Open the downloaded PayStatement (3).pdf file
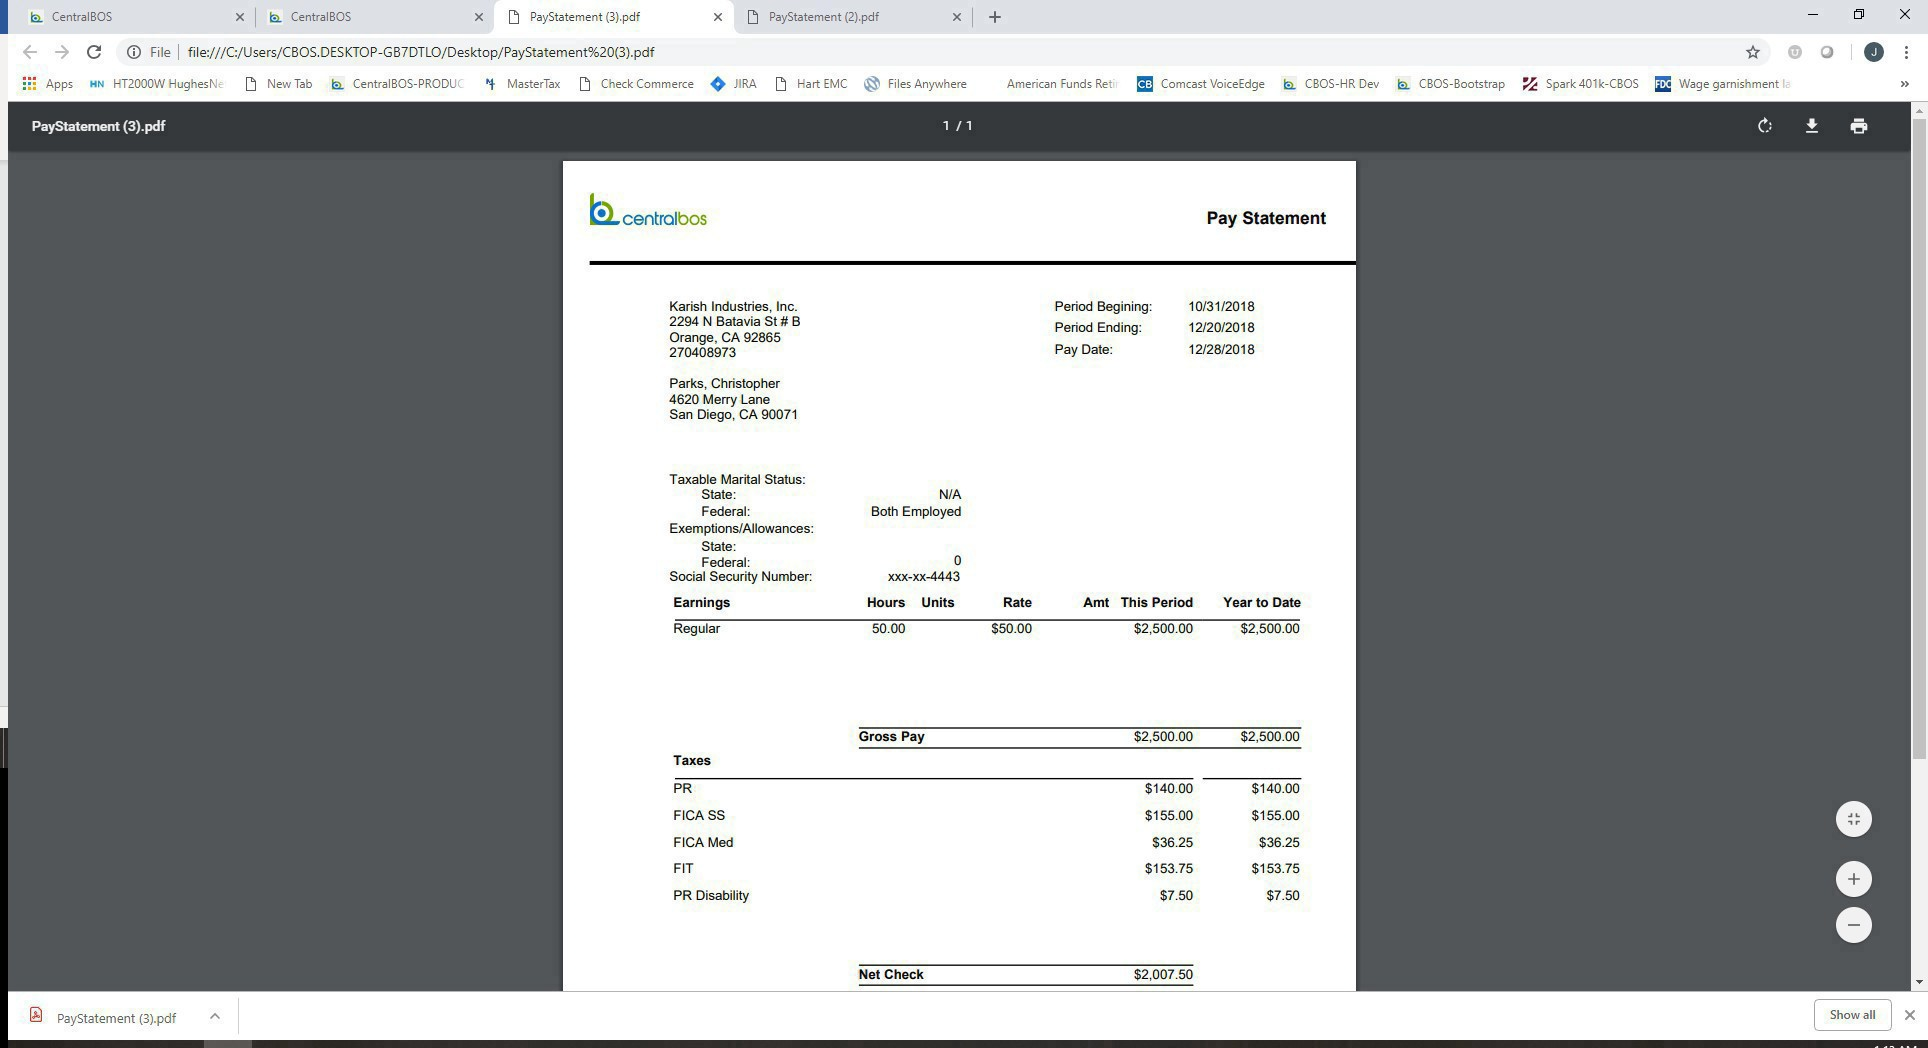 [105, 1018]
